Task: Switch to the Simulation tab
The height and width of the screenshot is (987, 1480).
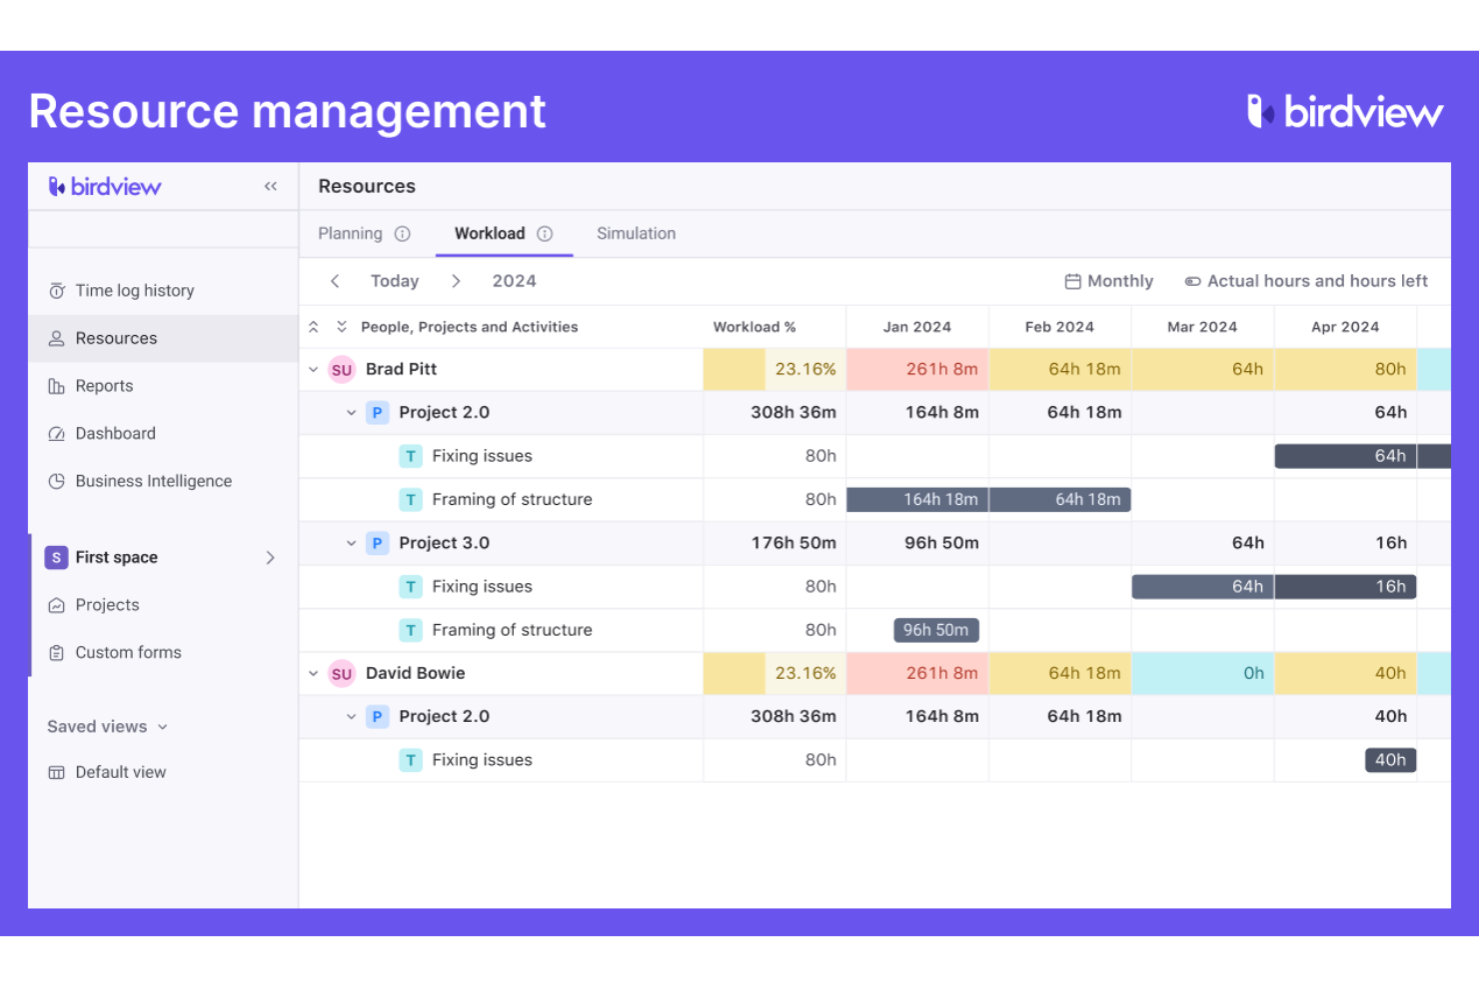Action: pyautogui.click(x=636, y=234)
